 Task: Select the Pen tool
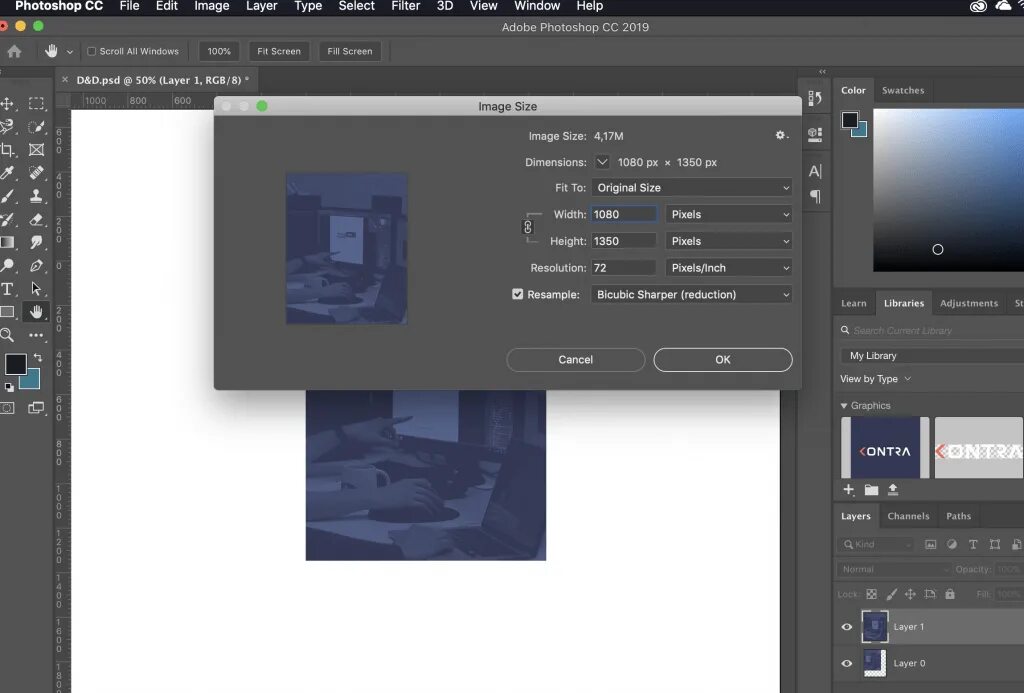click(x=36, y=265)
